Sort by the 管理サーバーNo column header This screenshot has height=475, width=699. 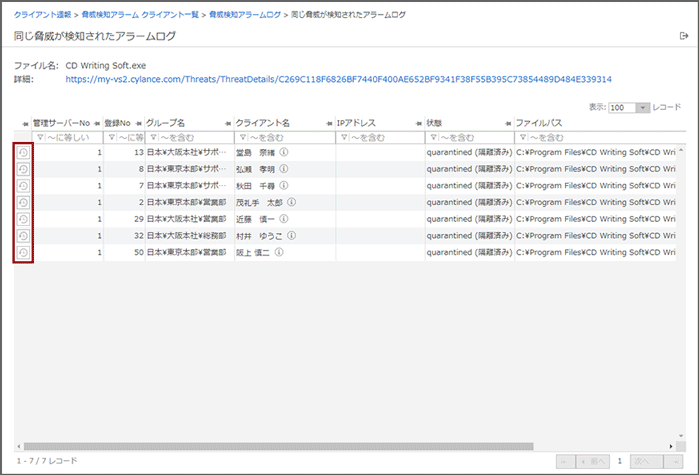(61, 123)
